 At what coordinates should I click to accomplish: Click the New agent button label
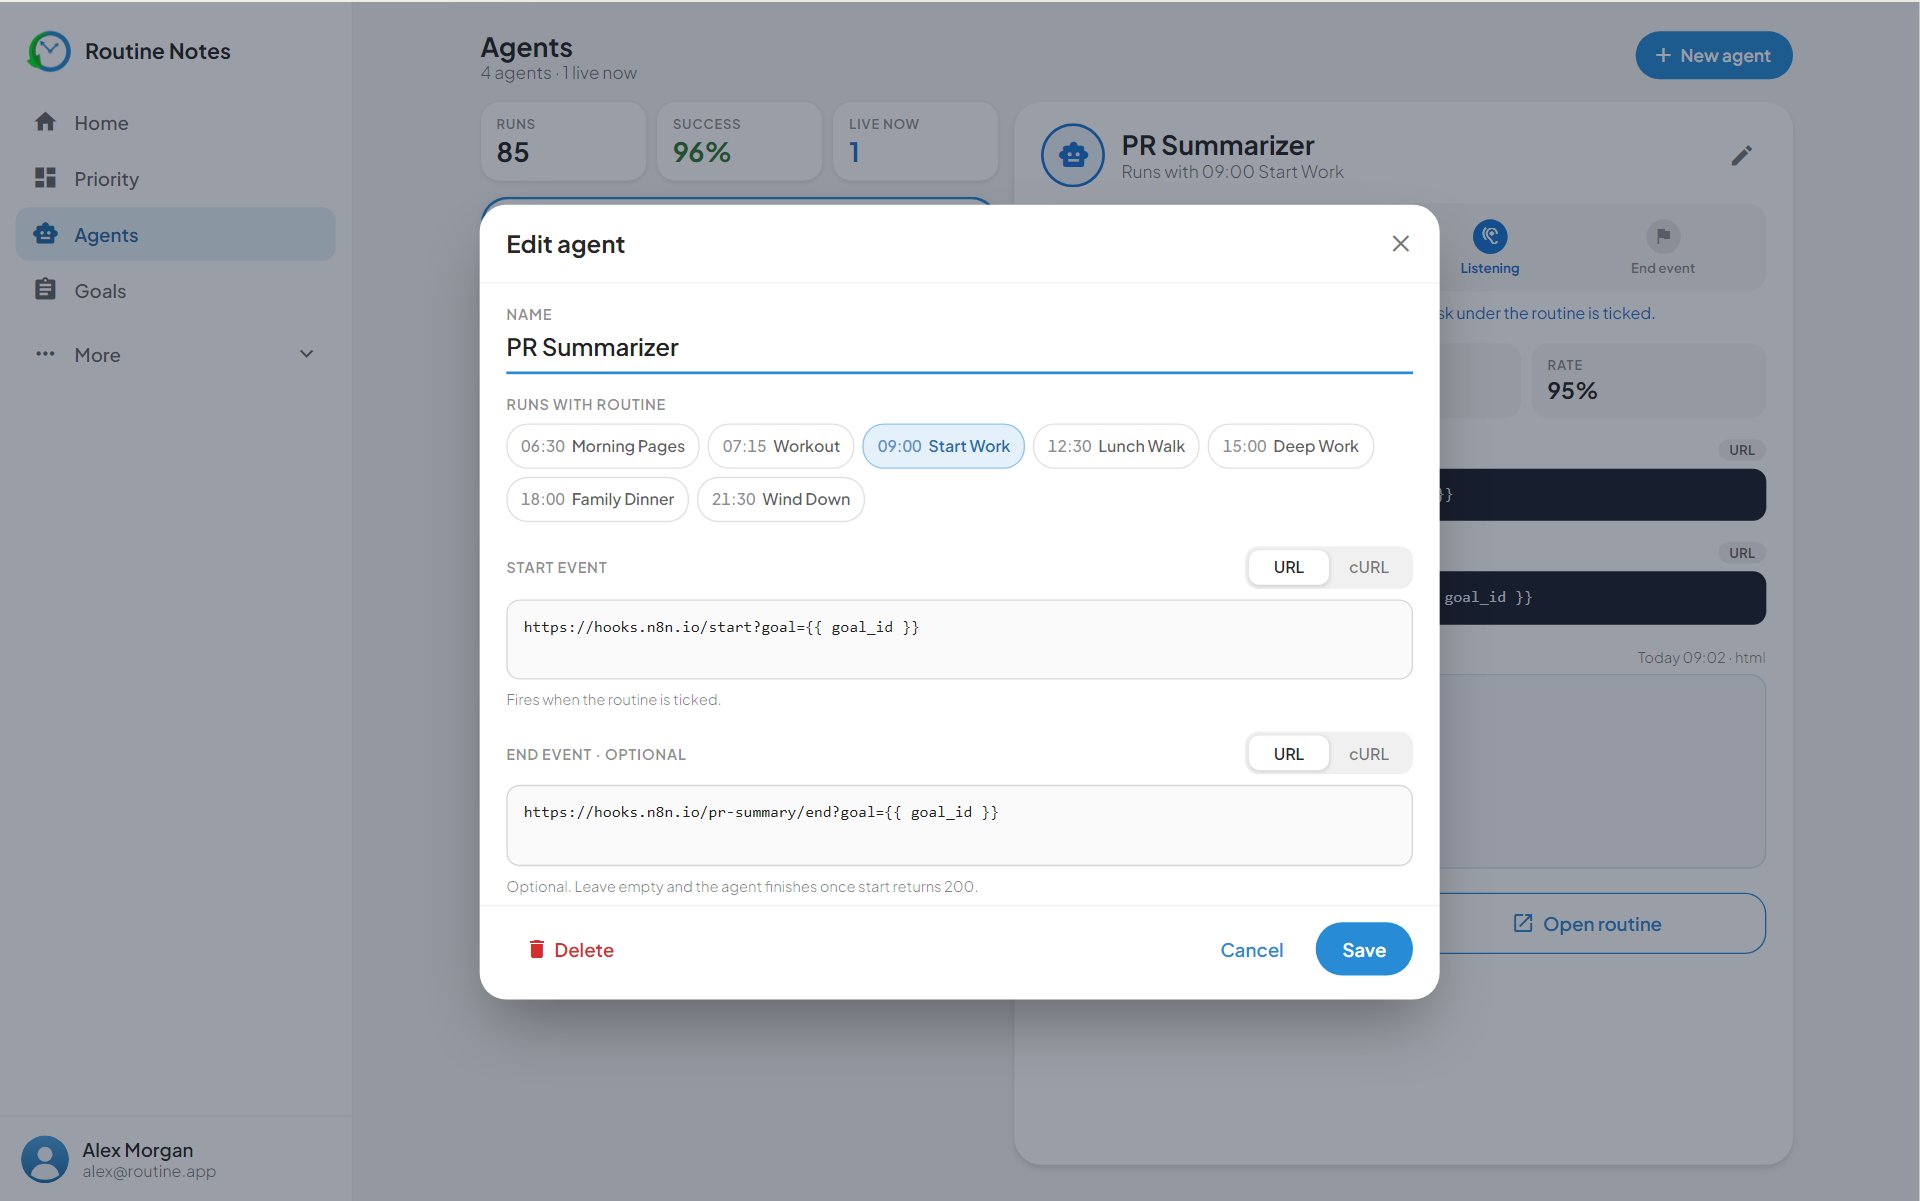(1724, 56)
